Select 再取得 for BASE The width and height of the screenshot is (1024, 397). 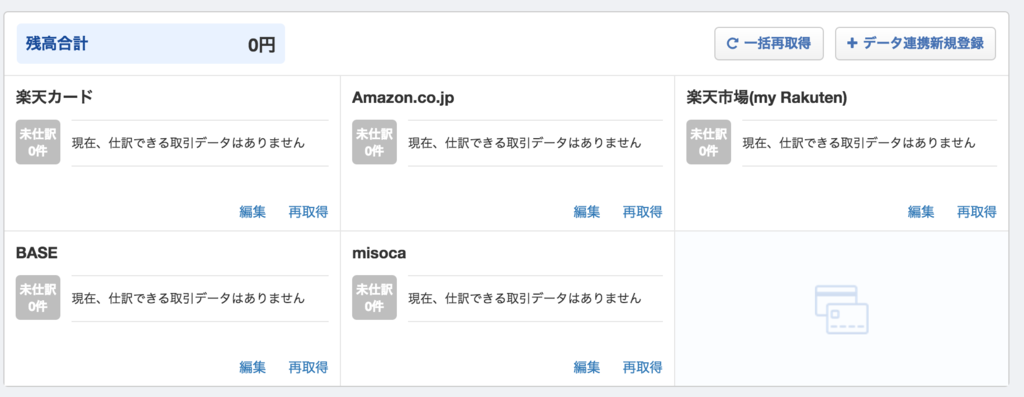(308, 367)
